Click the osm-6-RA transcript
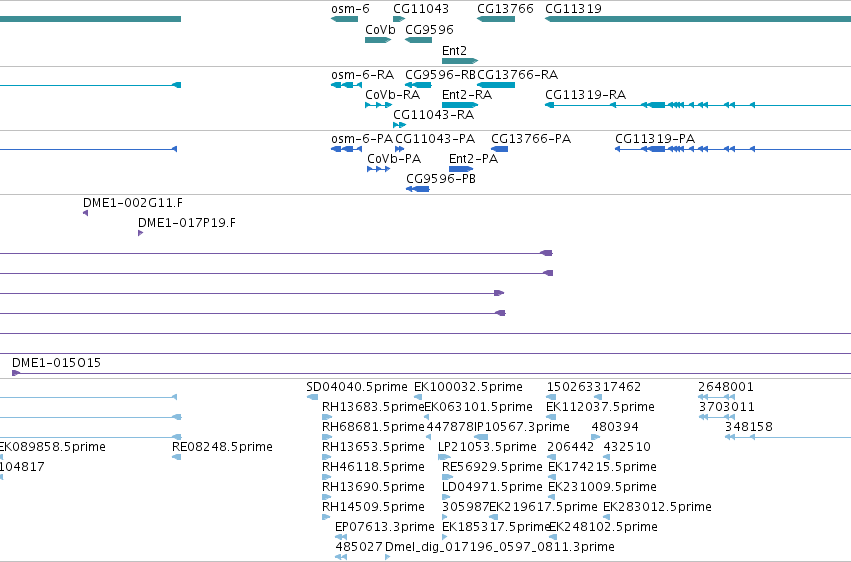Screen dimensions: 851x562 (x=346, y=85)
